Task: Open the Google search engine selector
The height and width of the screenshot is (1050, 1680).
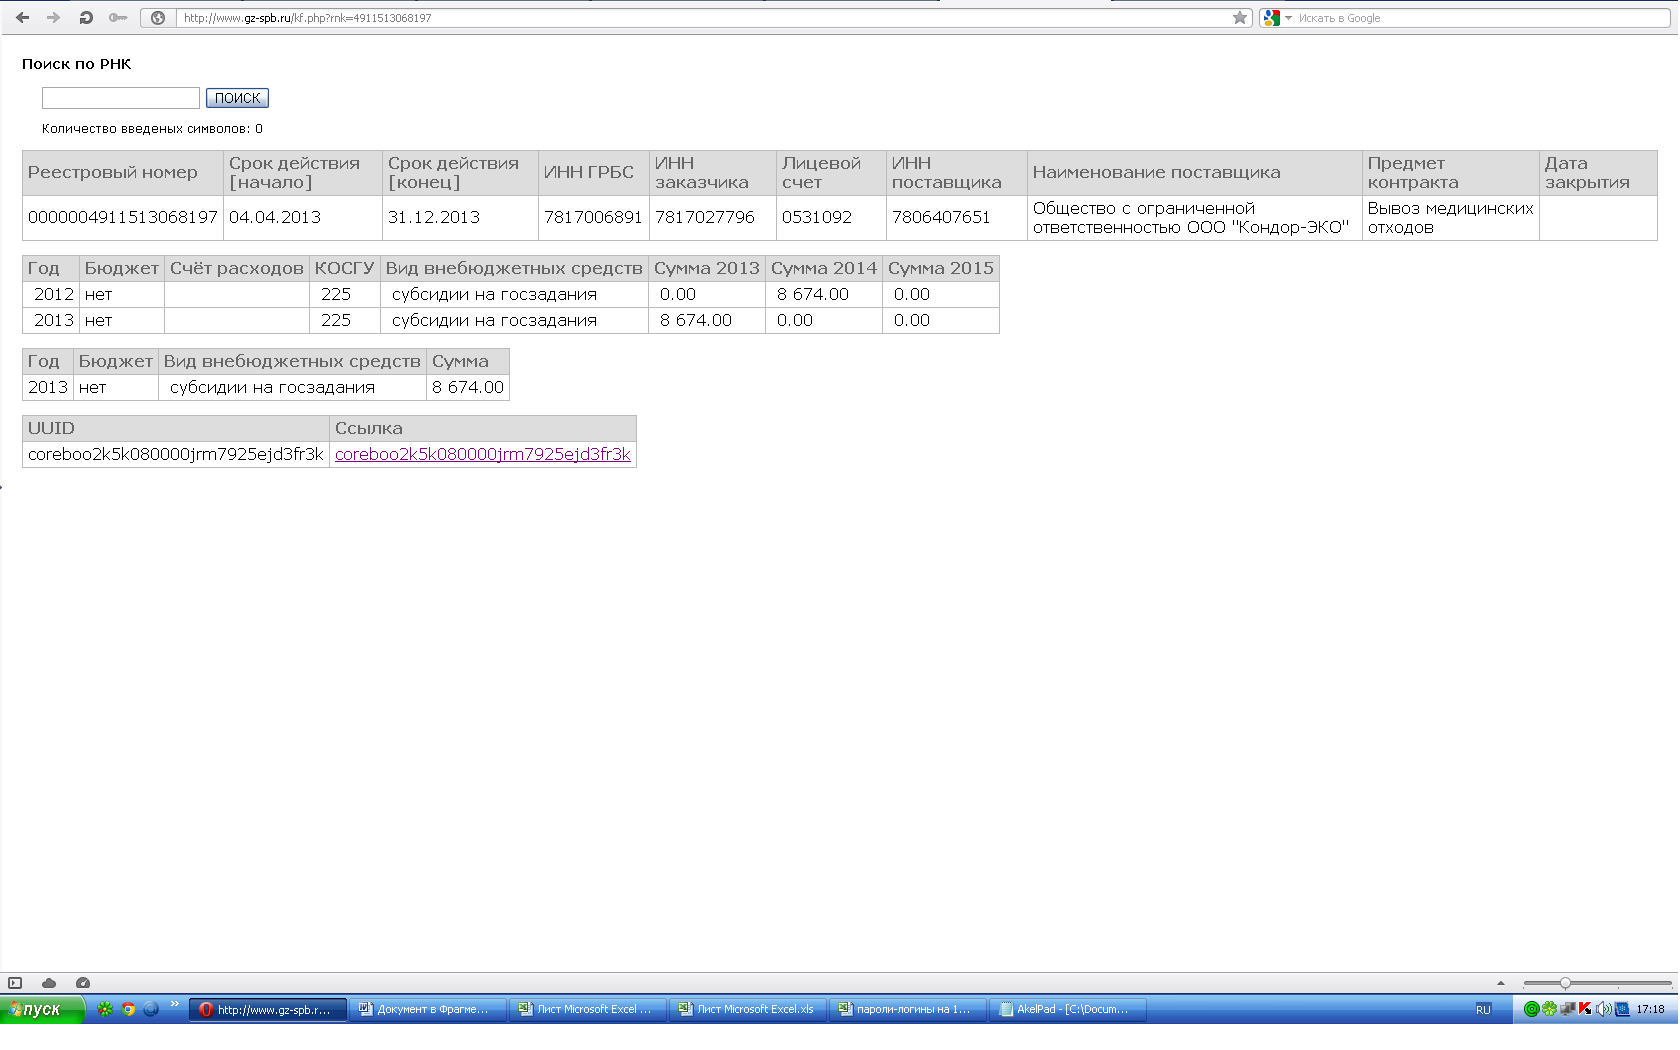Action: (1277, 18)
